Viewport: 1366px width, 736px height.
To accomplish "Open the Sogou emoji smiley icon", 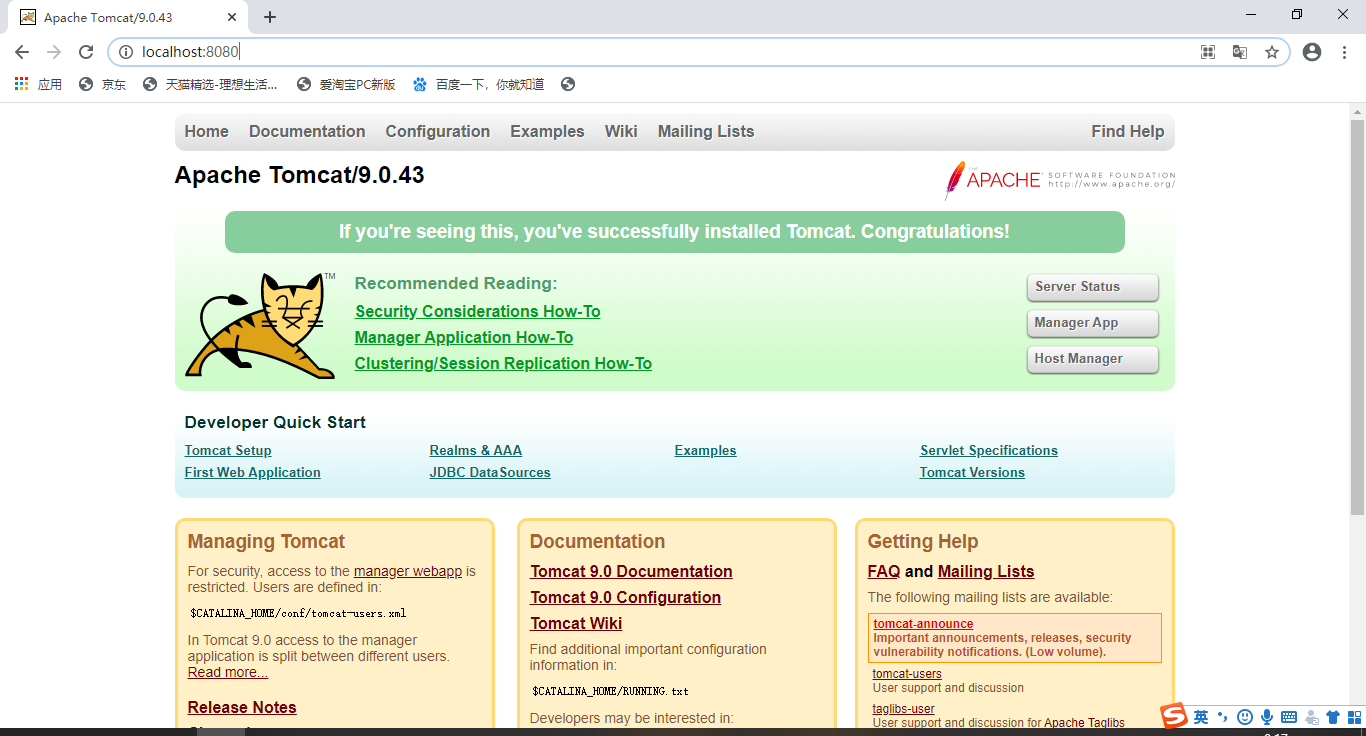I will (1245, 717).
